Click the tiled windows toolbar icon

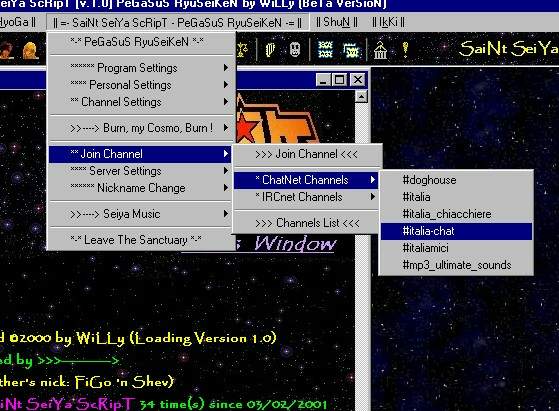point(325,50)
